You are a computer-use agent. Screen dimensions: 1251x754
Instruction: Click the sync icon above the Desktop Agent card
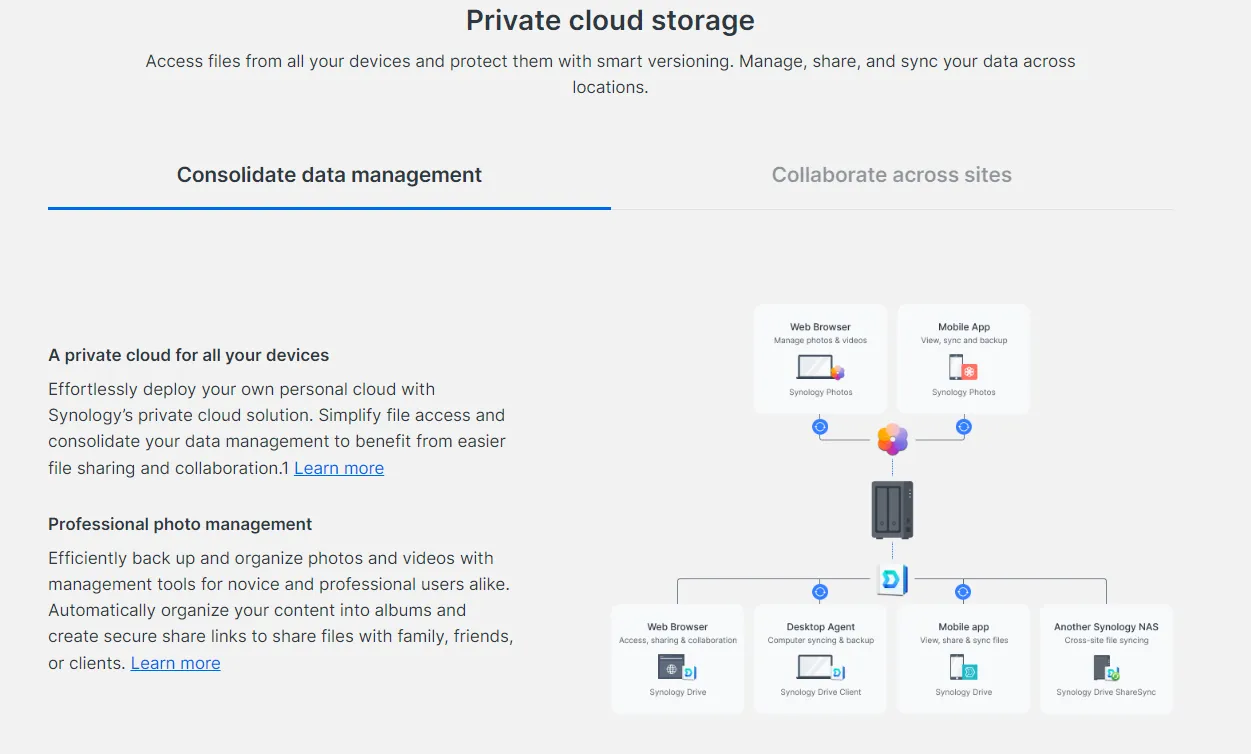820,591
